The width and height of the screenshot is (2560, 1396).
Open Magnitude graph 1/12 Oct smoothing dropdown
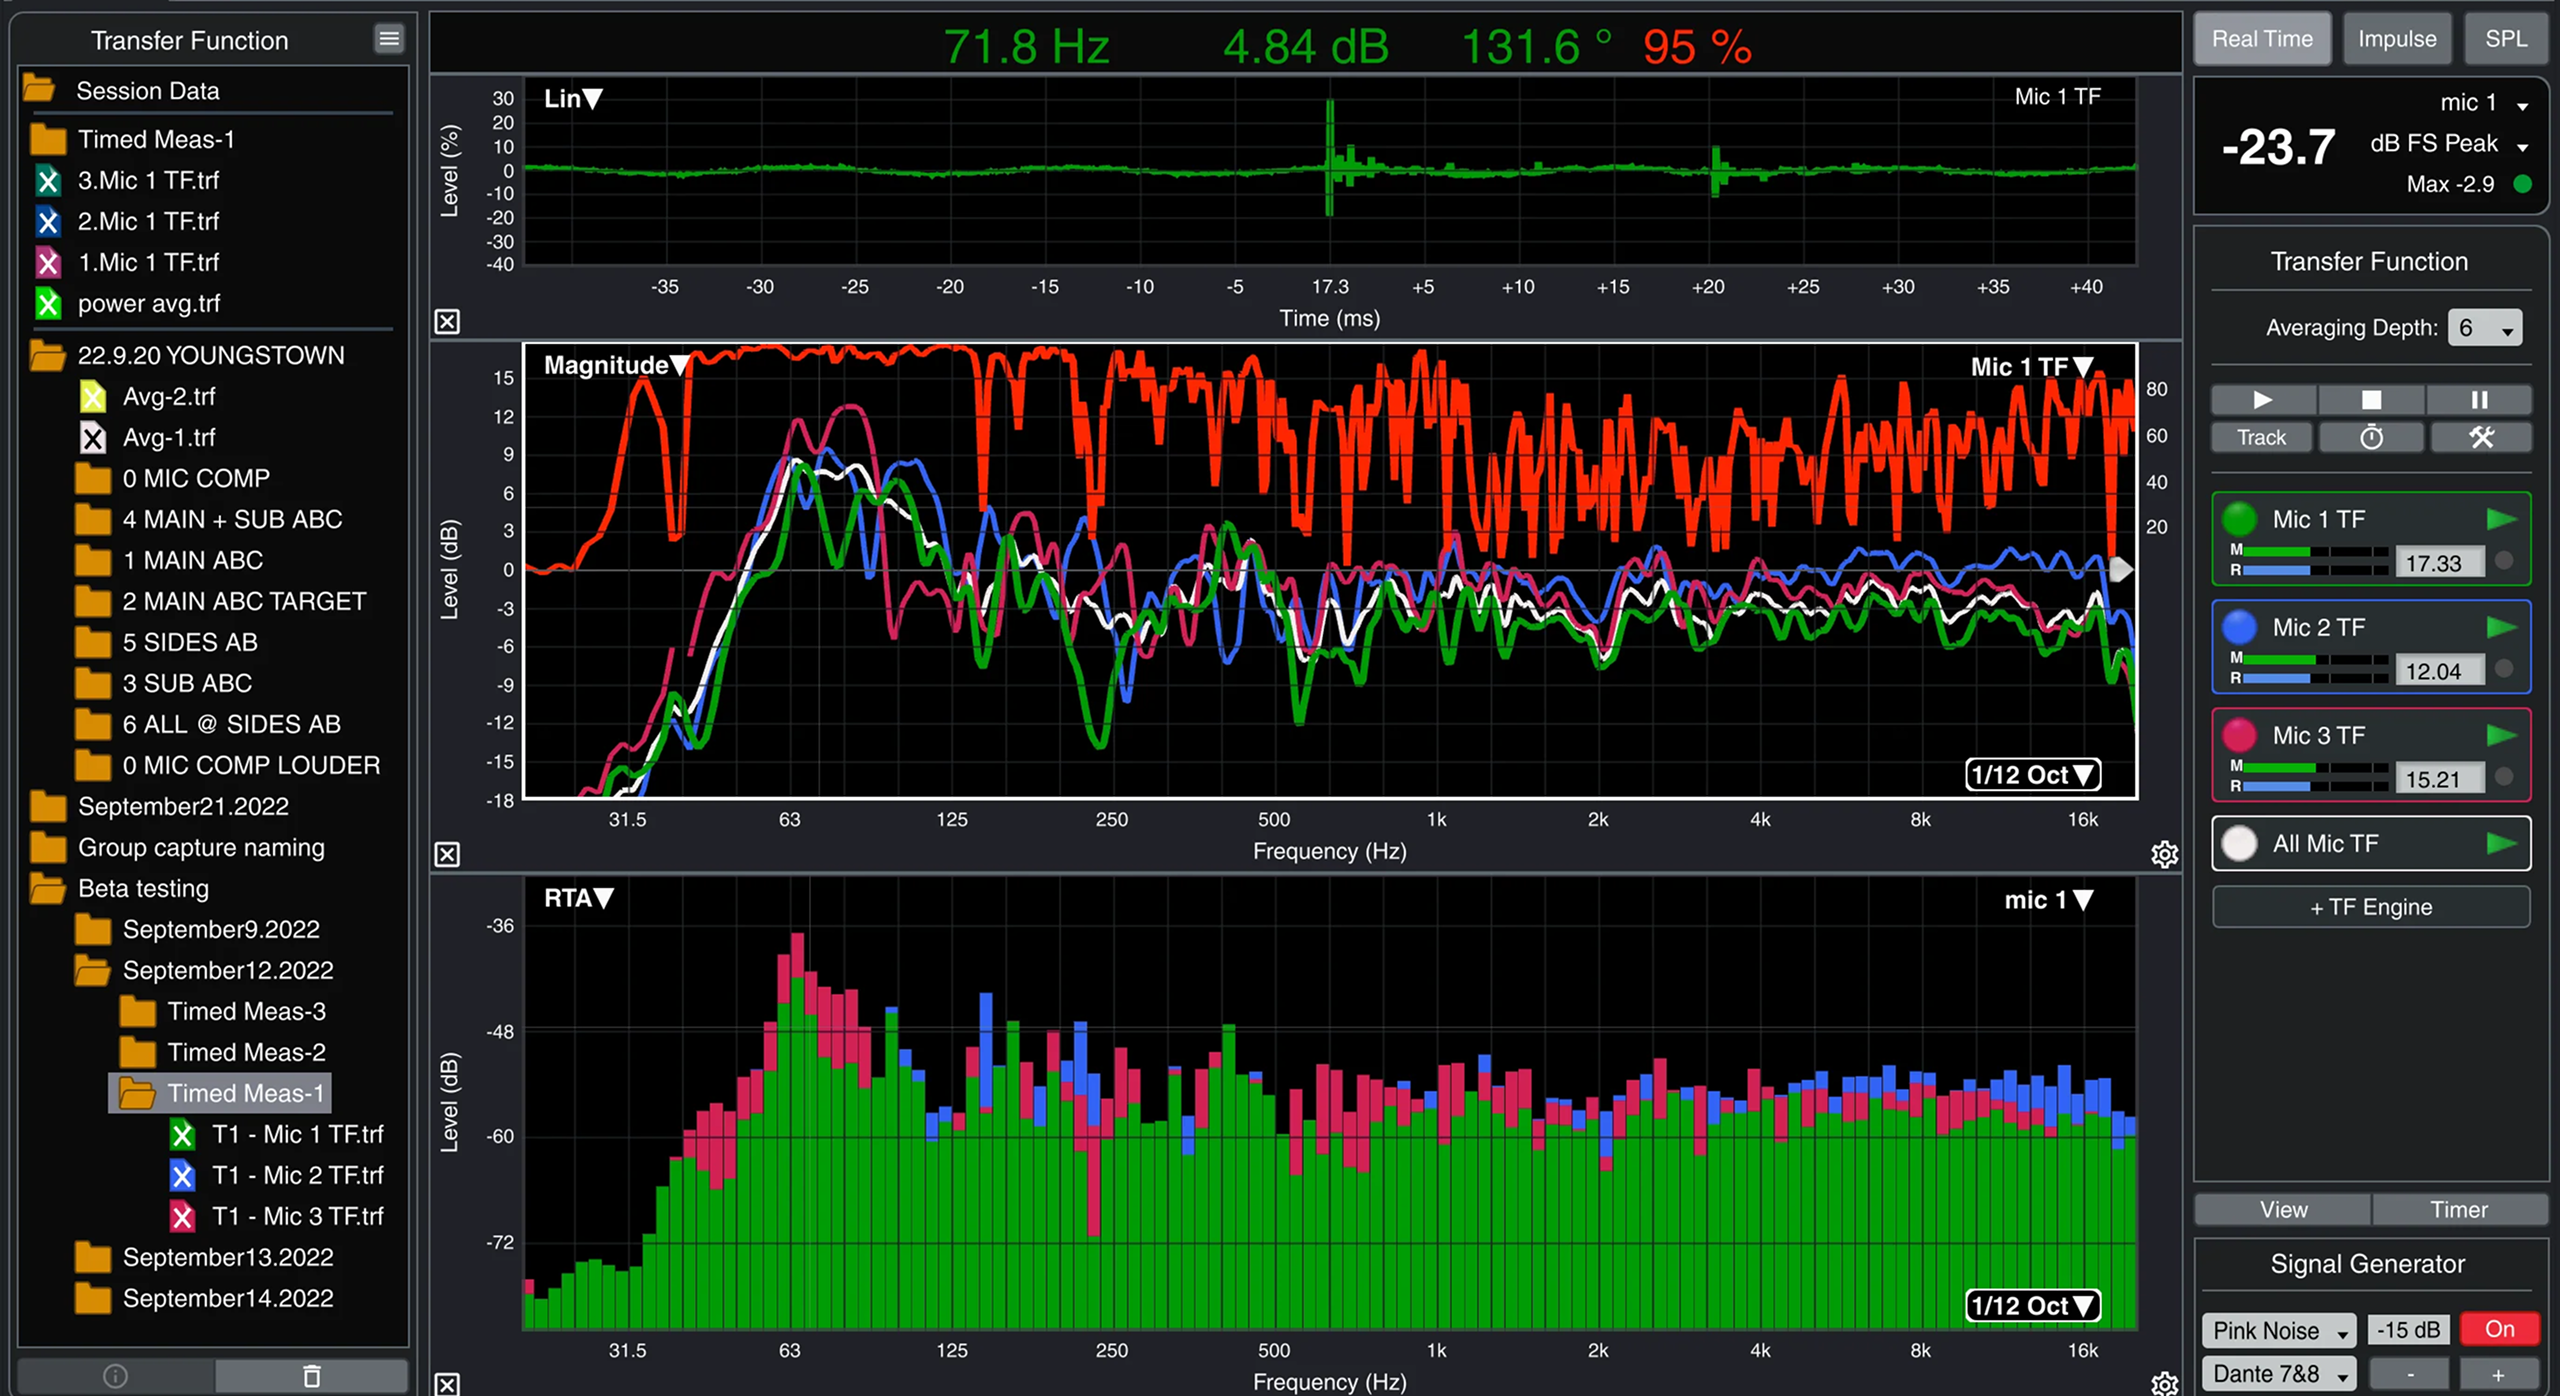[2032, 775]
